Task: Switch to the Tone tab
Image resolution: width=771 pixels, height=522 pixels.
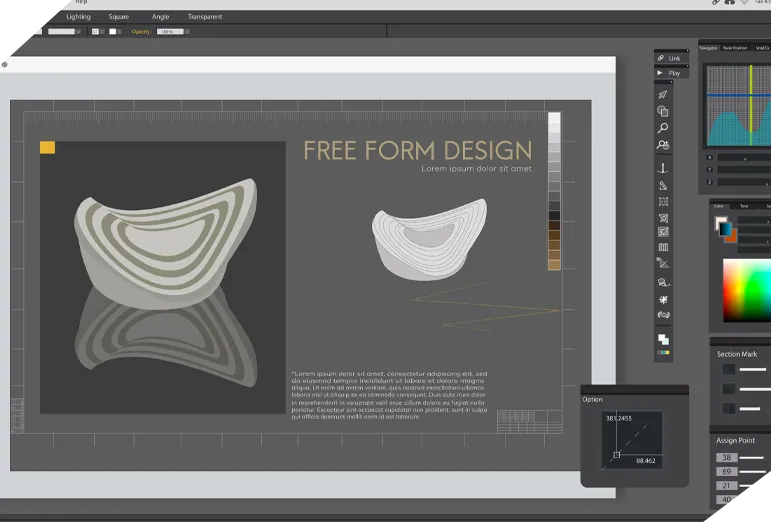Action: pyautogui.click(x=744, y=206)
